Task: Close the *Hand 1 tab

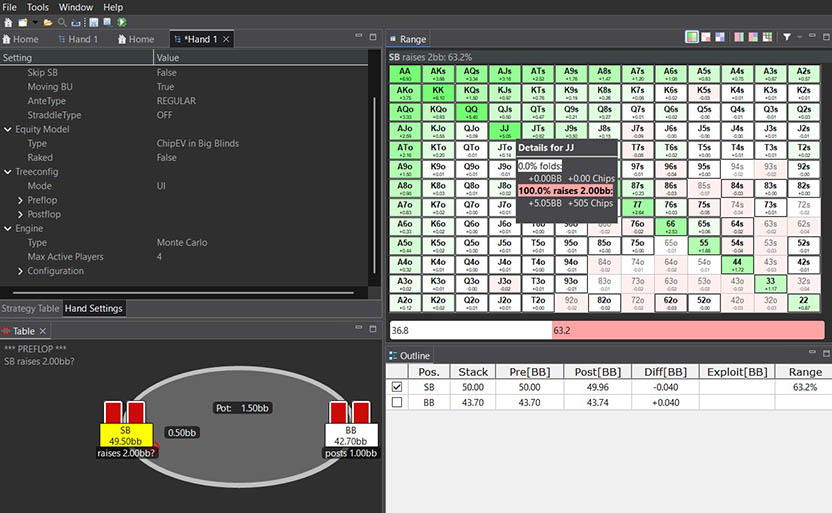Action: (x=226, y=39)
